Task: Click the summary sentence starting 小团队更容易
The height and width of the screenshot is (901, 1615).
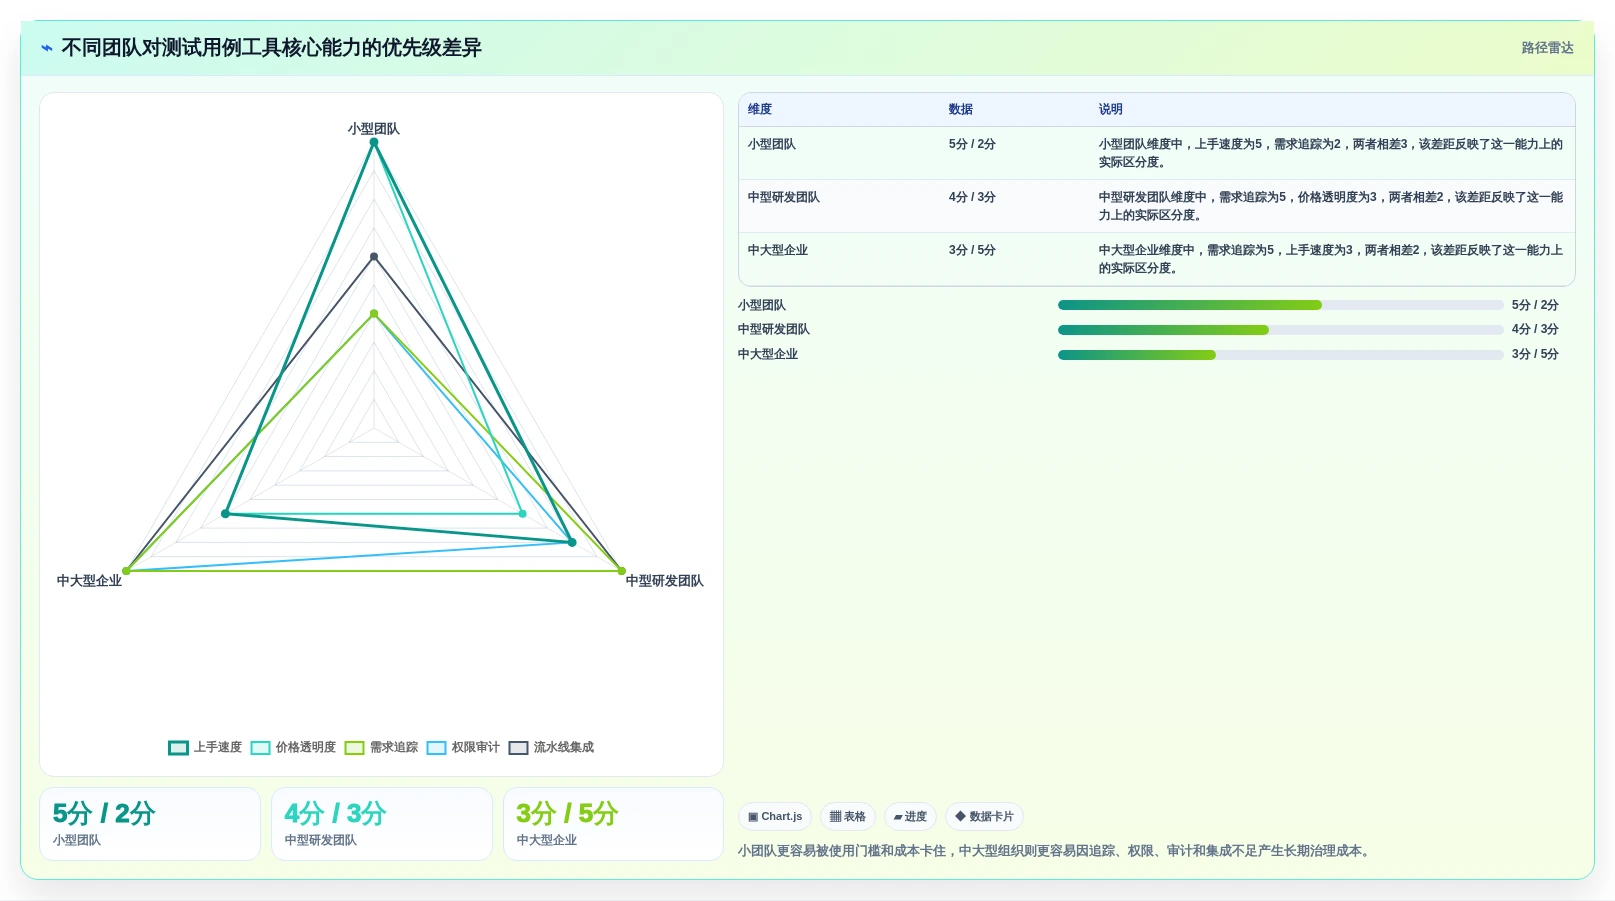Action: pos(1056,851)
